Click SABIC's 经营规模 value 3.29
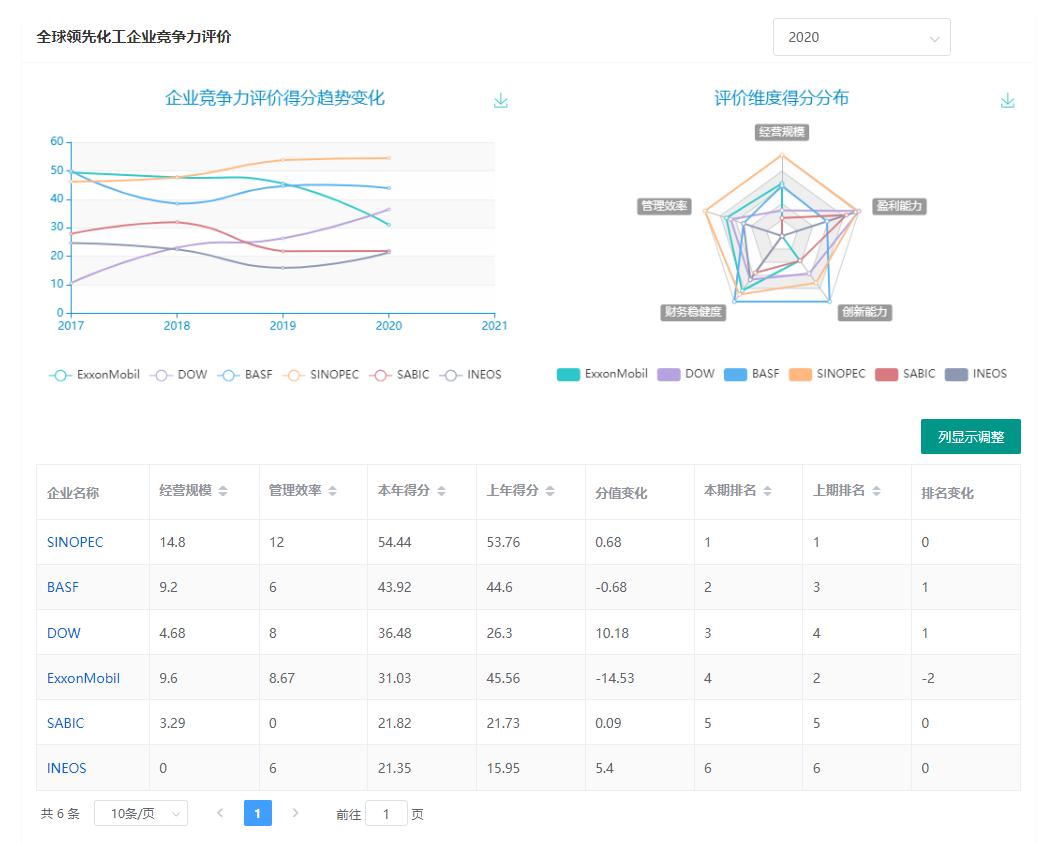1037x844 pixels. [x=172, y=723]
